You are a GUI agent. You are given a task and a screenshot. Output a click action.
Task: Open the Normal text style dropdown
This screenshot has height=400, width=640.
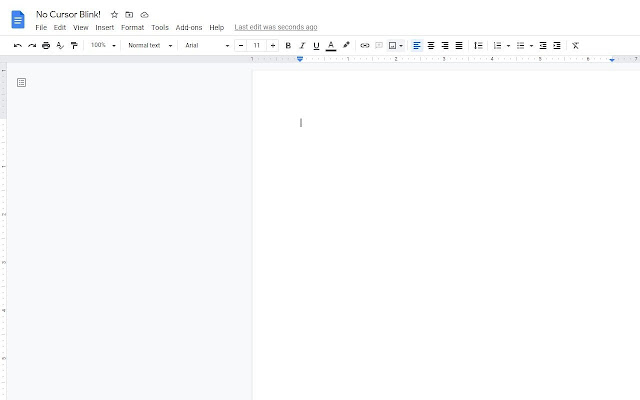point(149,45)
